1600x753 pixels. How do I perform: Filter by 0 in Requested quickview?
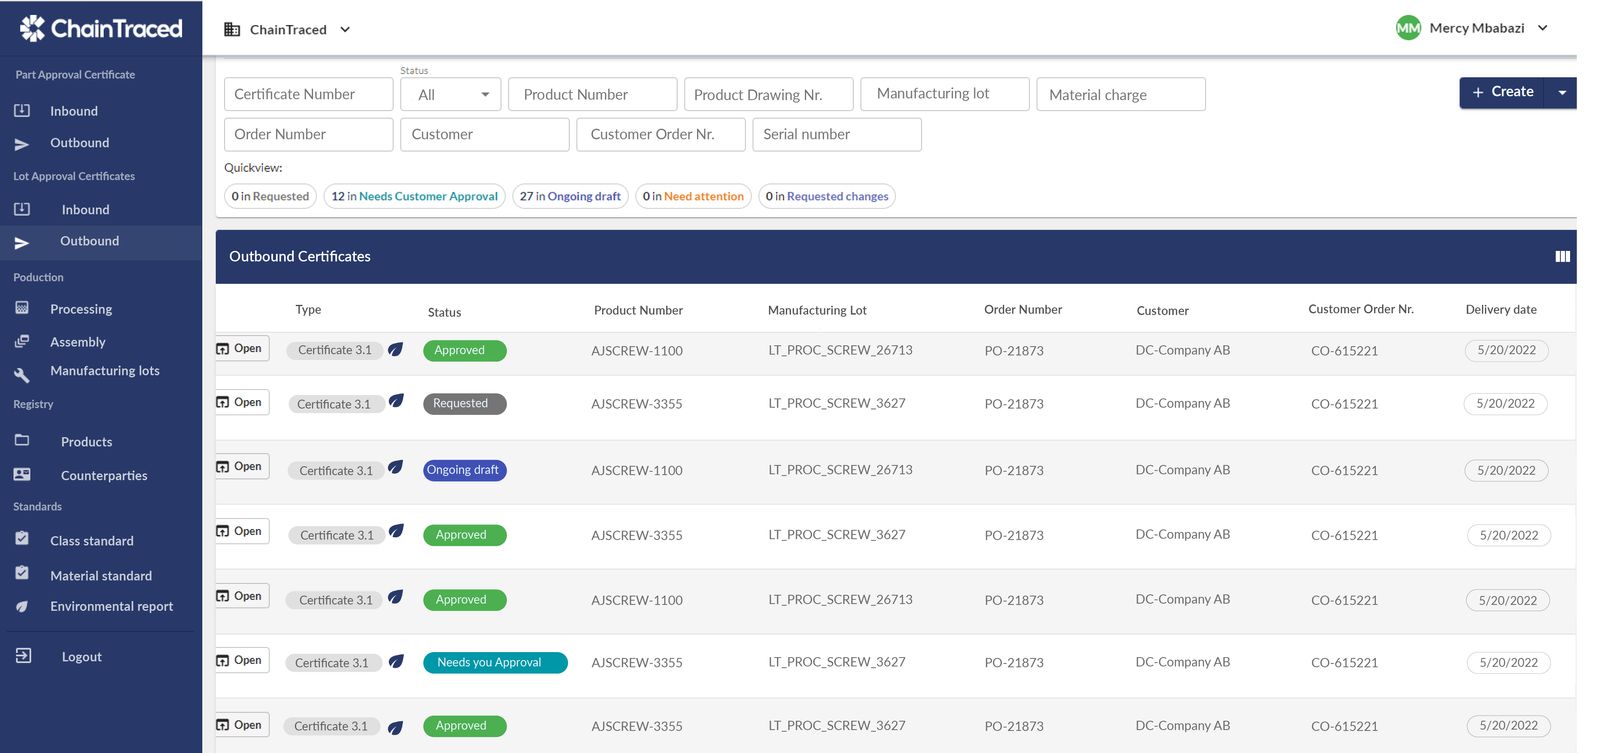pos(270,196)
